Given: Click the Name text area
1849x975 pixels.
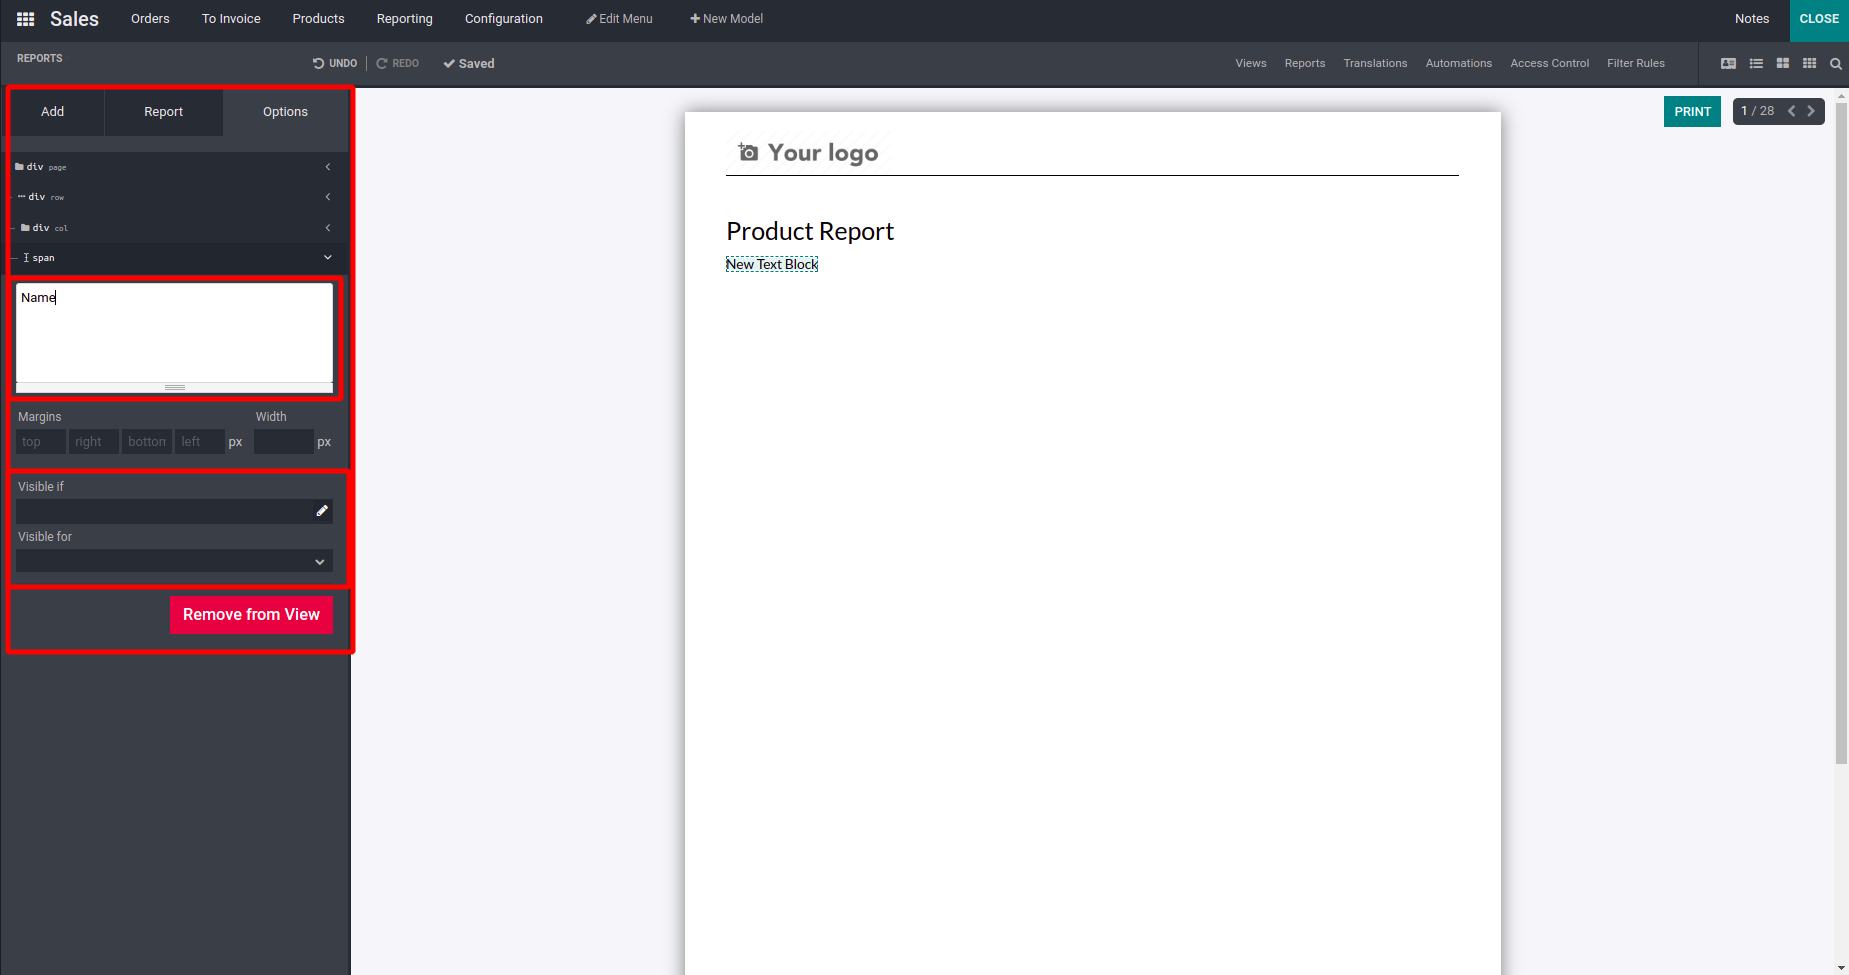Looking at the screenshot, I should [174, 333].
